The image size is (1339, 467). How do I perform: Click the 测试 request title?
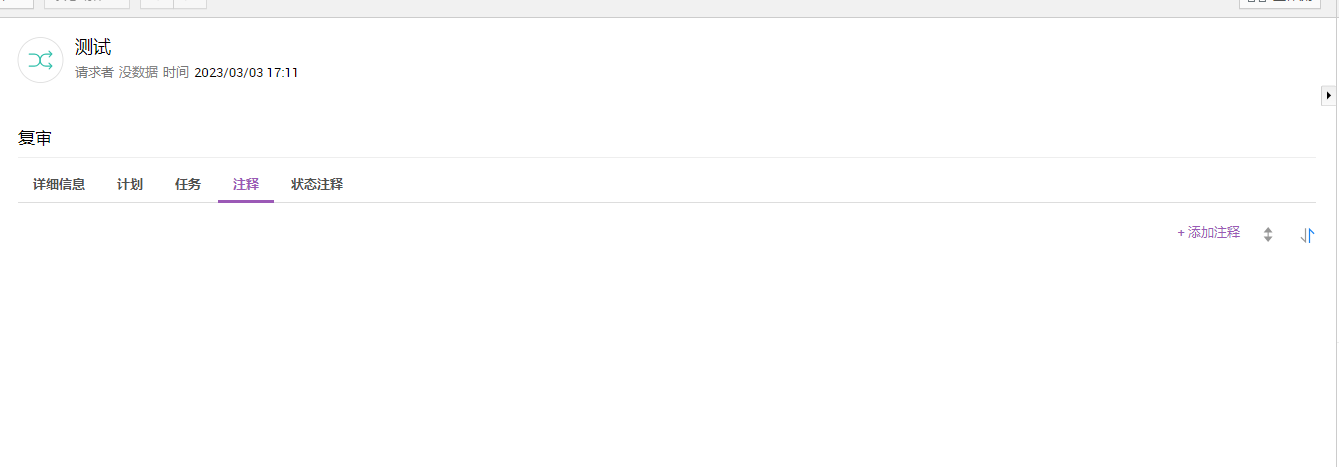click(x=93, y=47)
